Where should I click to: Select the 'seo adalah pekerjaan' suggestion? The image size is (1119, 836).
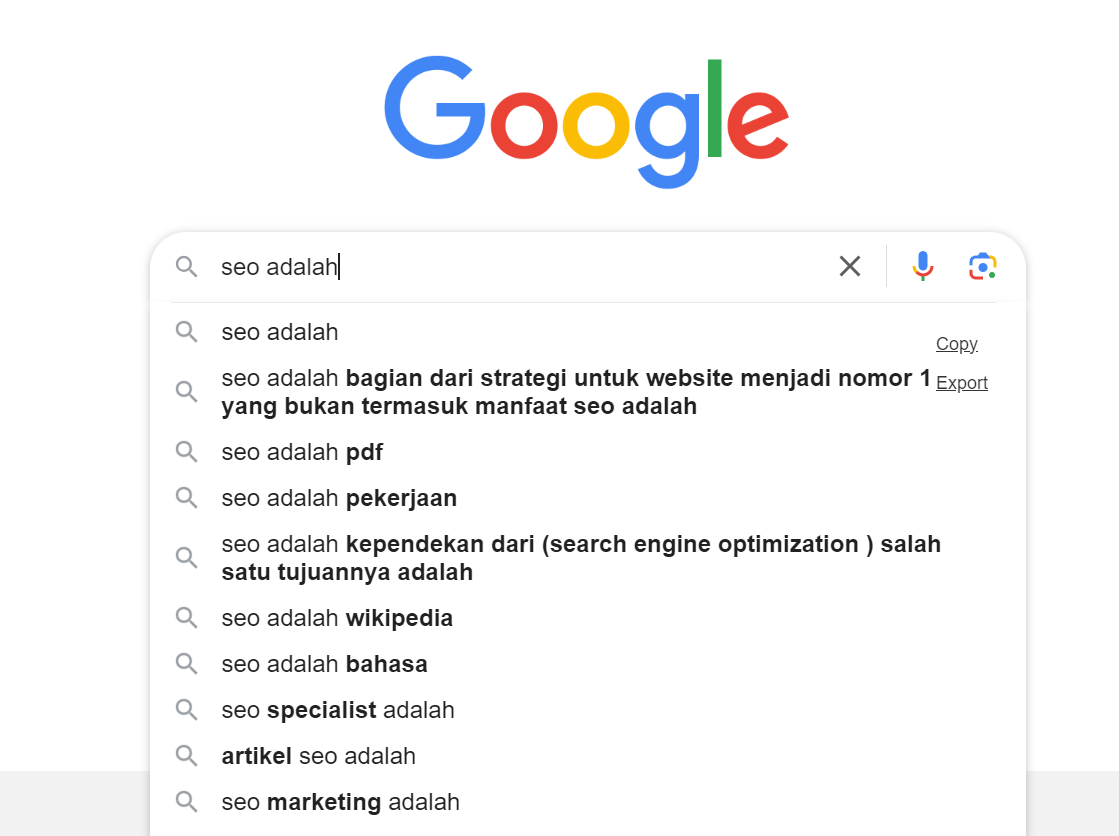[339, 497]
